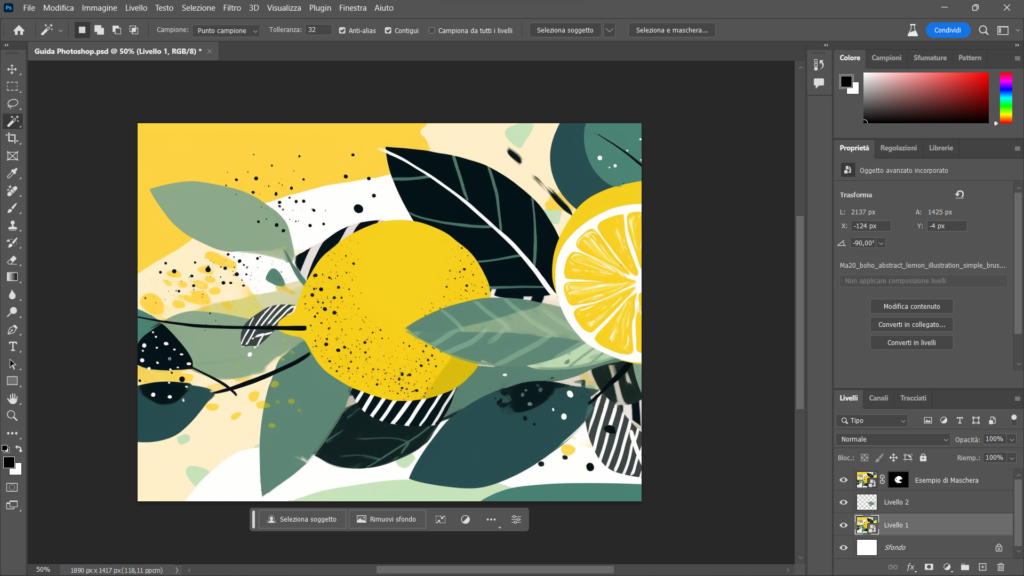Open the Filtro menu
The height and width of the screenshot is (576, 1024).
point(231,8)
